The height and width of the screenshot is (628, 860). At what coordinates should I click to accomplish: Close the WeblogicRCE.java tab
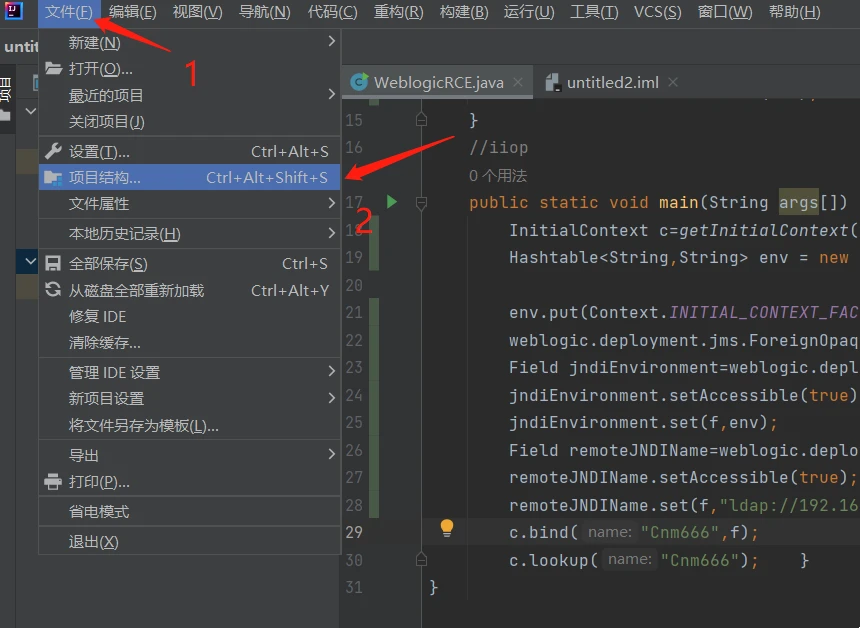pos(518,82)
